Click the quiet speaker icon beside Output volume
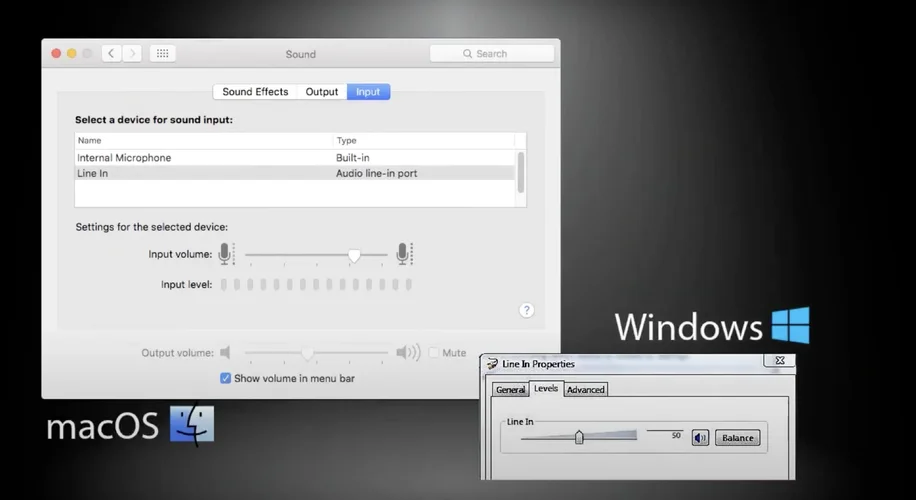The height and width of the screenshot is (500, 916). 225,353
